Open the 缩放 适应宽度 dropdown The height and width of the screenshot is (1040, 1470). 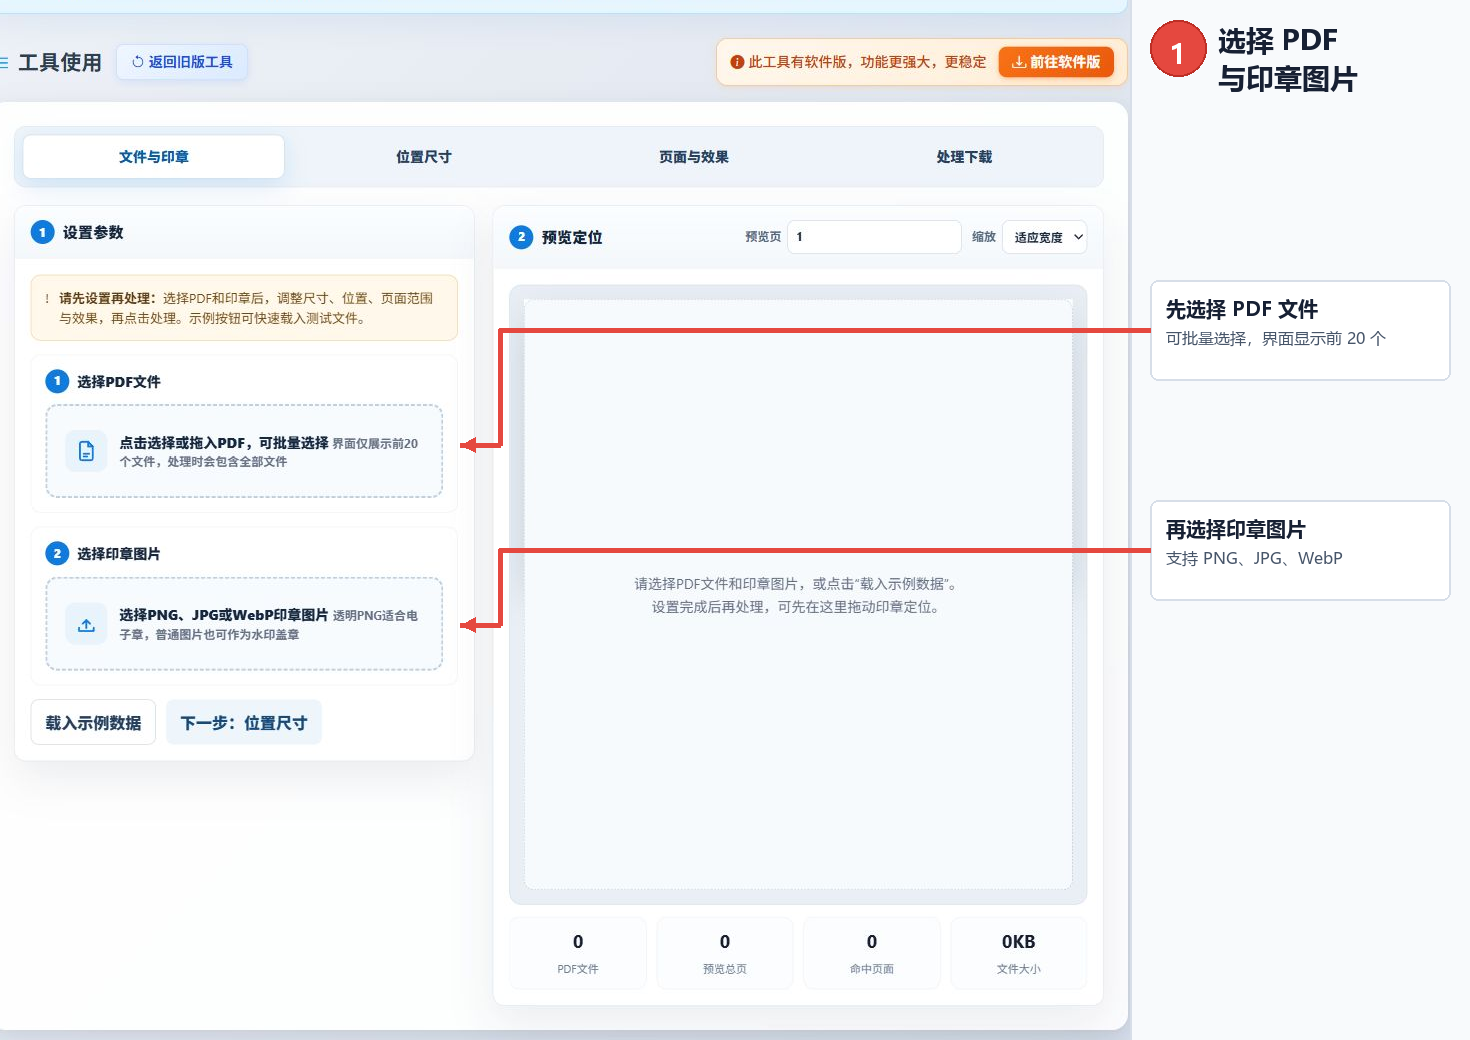[1044, 237]
